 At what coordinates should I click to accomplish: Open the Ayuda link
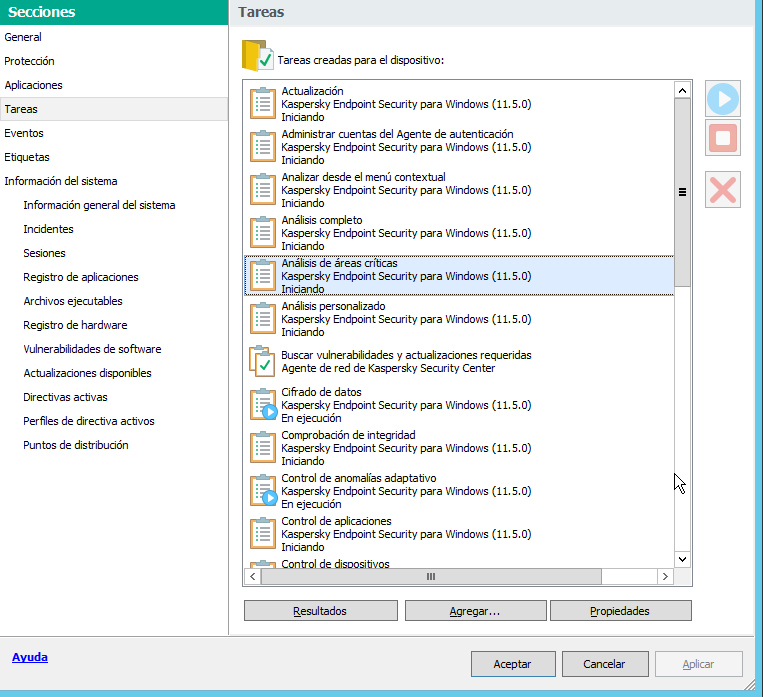30,657
